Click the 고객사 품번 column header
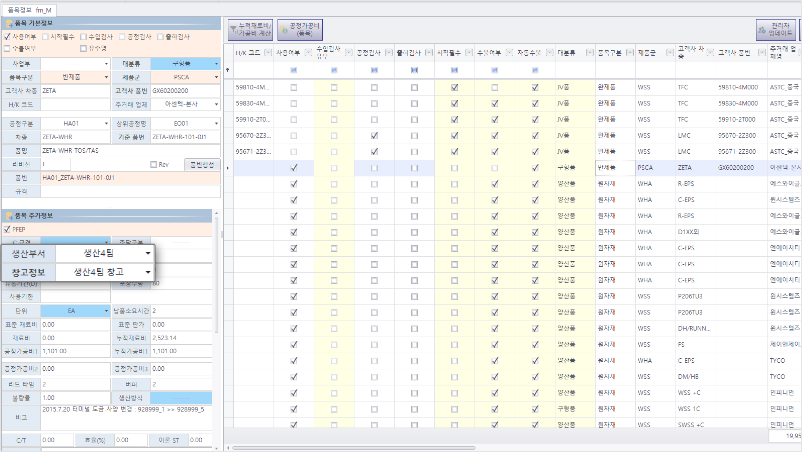Image resolution: width=802 pixels, height=452 pixels. 734,52
